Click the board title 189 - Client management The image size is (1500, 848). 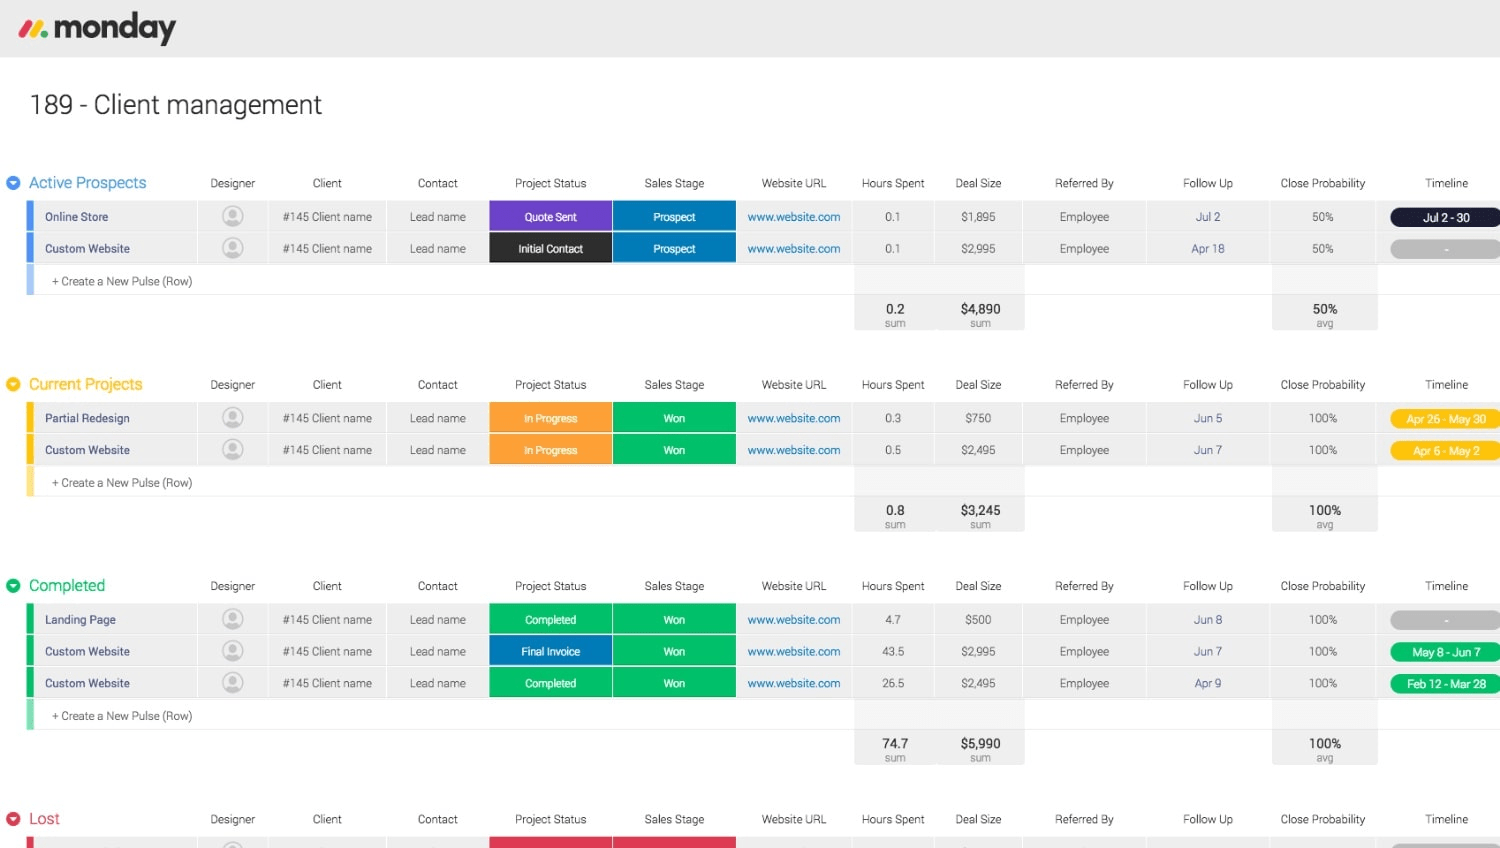tap(176, 105)
